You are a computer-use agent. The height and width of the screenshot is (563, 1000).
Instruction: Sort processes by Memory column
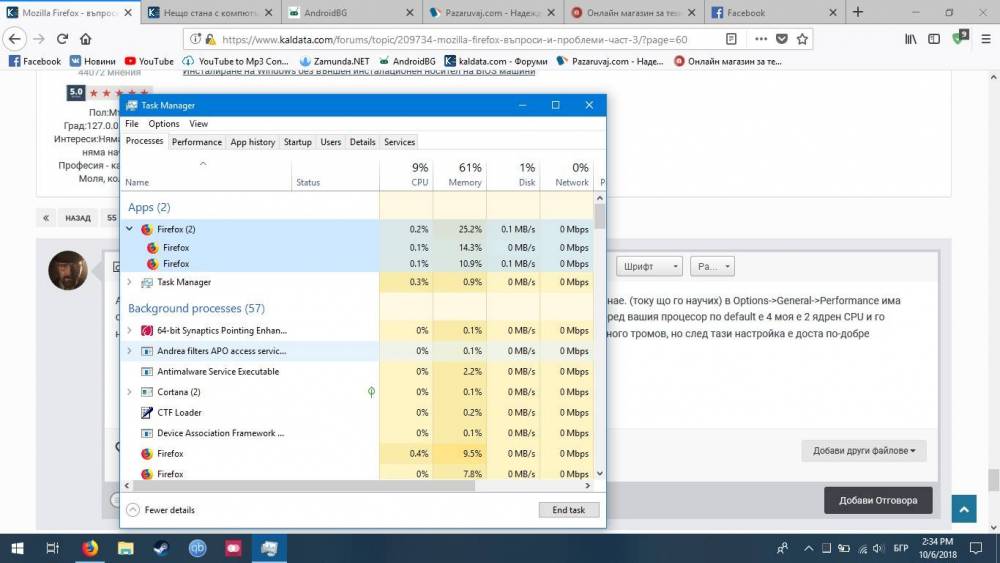[460, 175]
